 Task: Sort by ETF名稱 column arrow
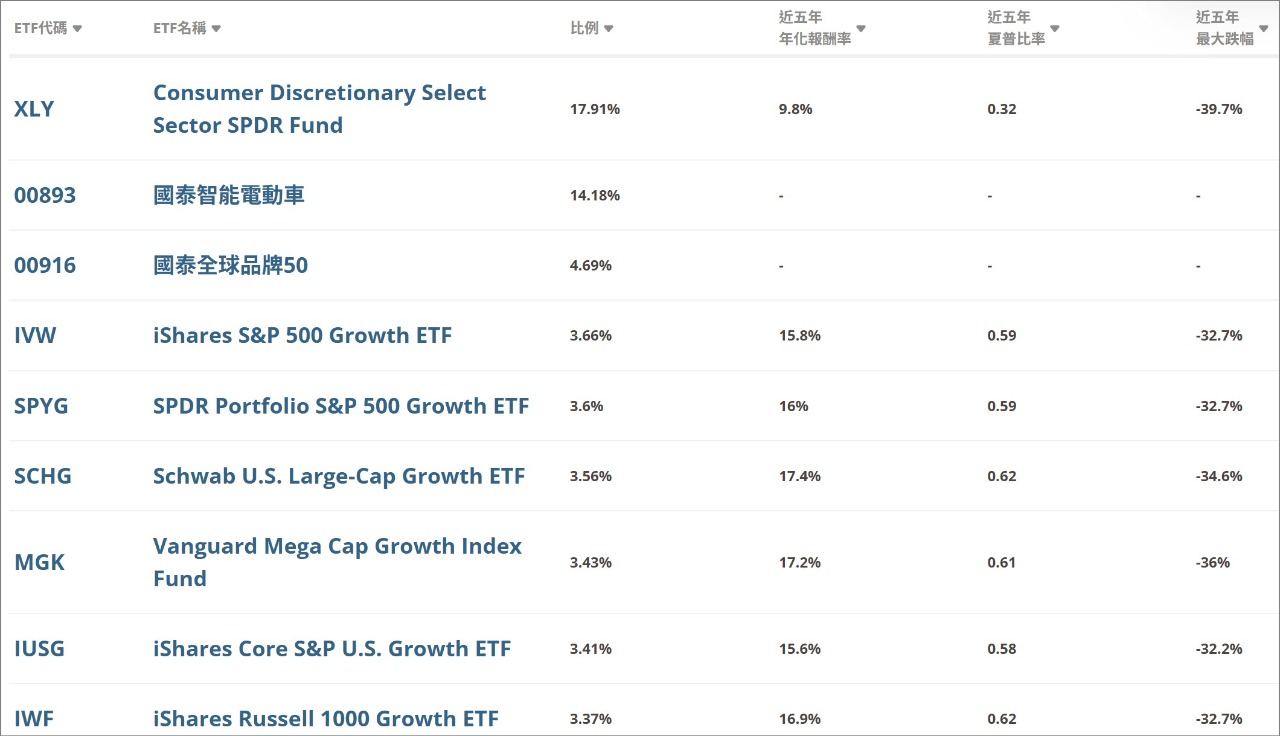[x=216, y=29]
